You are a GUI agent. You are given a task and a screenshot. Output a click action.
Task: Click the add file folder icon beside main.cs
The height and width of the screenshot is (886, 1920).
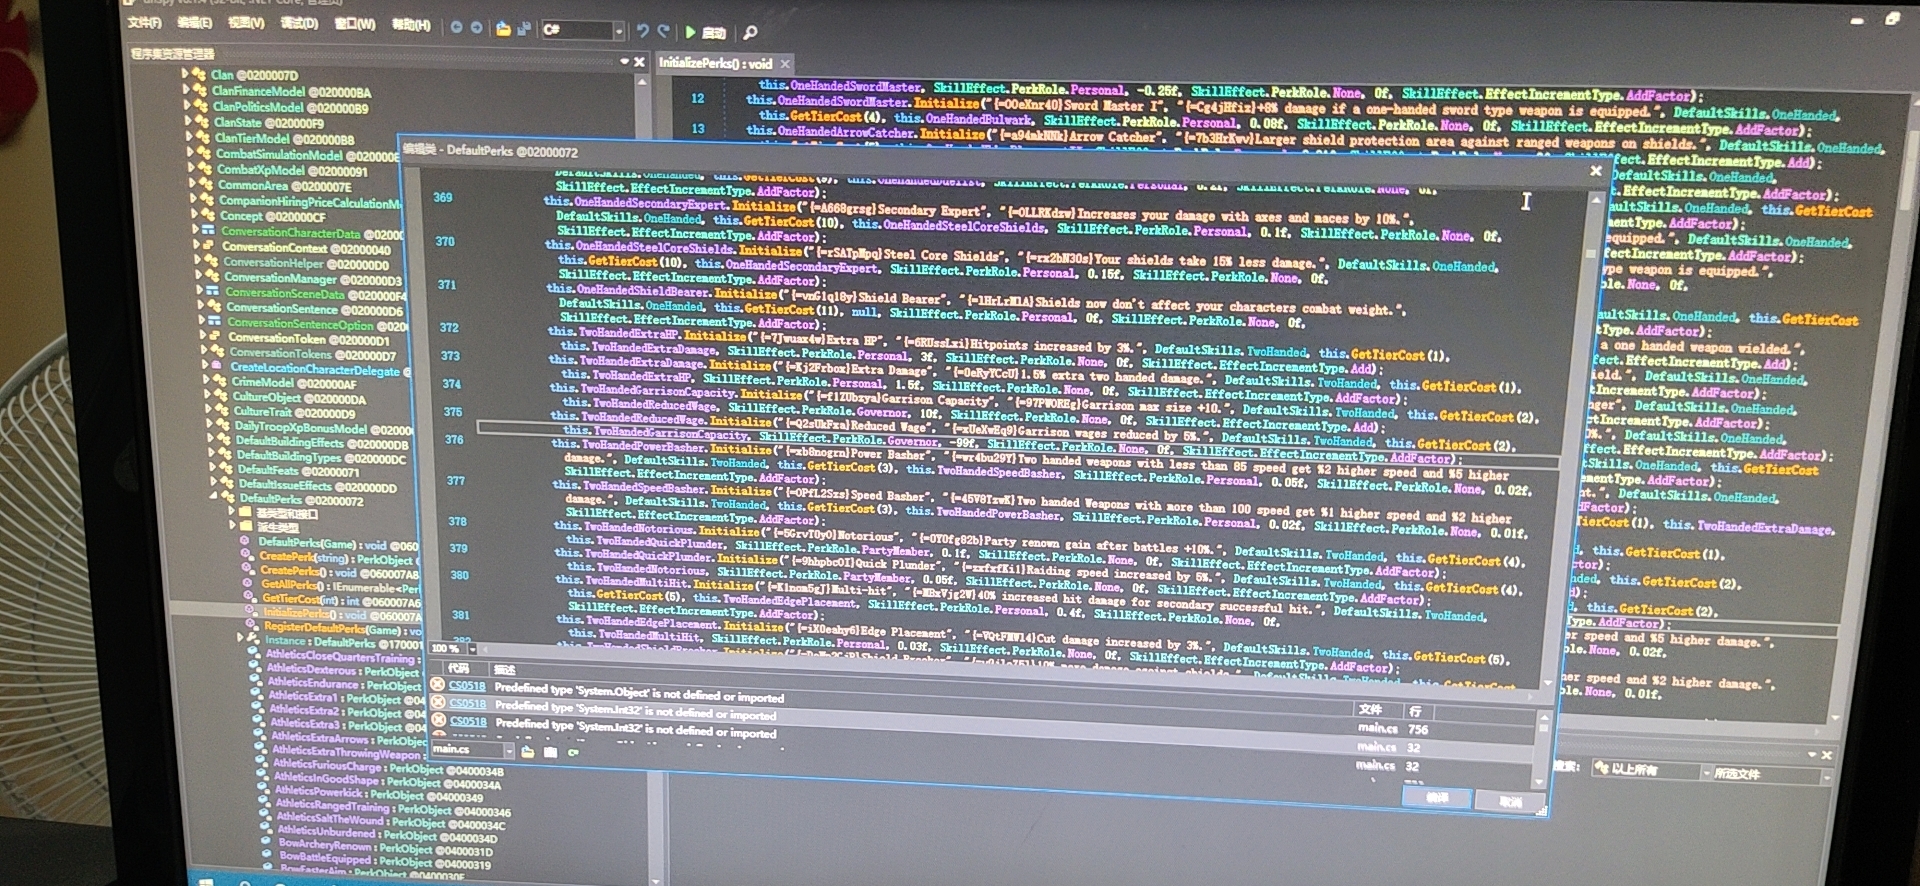click(528, 751)
